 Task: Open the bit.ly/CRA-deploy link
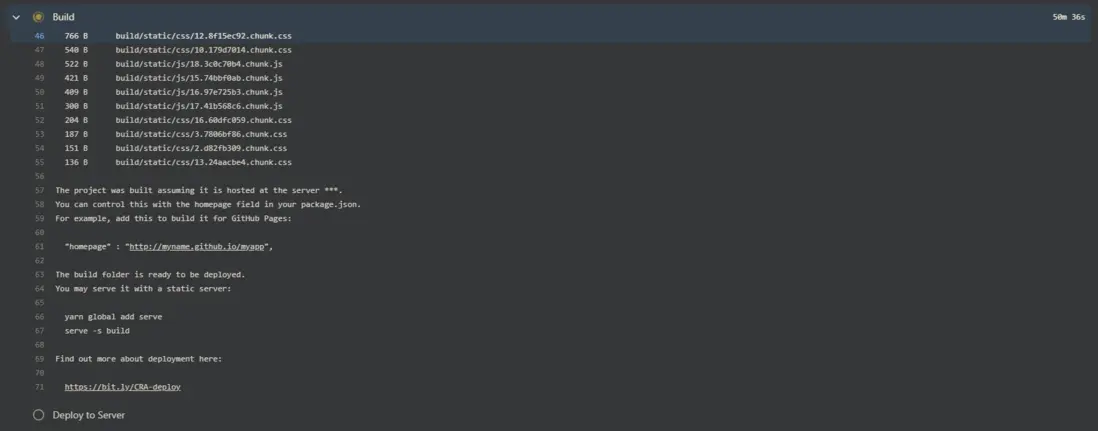tap(122, 386)
